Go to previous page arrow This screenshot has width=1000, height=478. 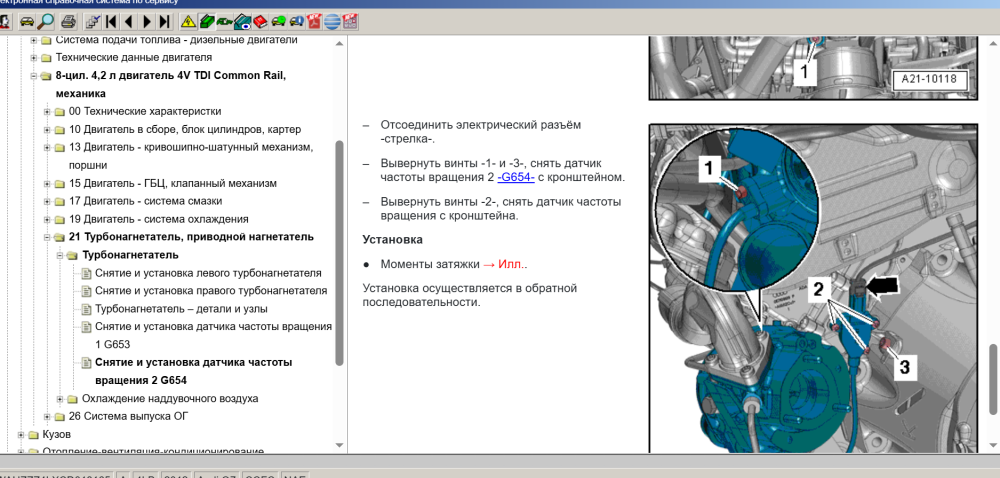(129, 22)
